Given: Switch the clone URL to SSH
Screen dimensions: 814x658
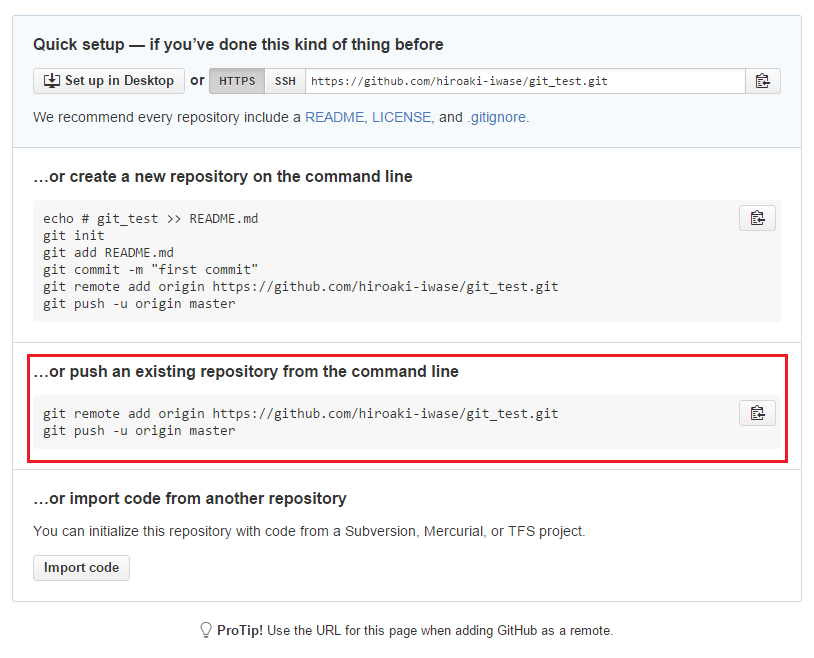Looking at the screenshot, I should coord(285,81).
